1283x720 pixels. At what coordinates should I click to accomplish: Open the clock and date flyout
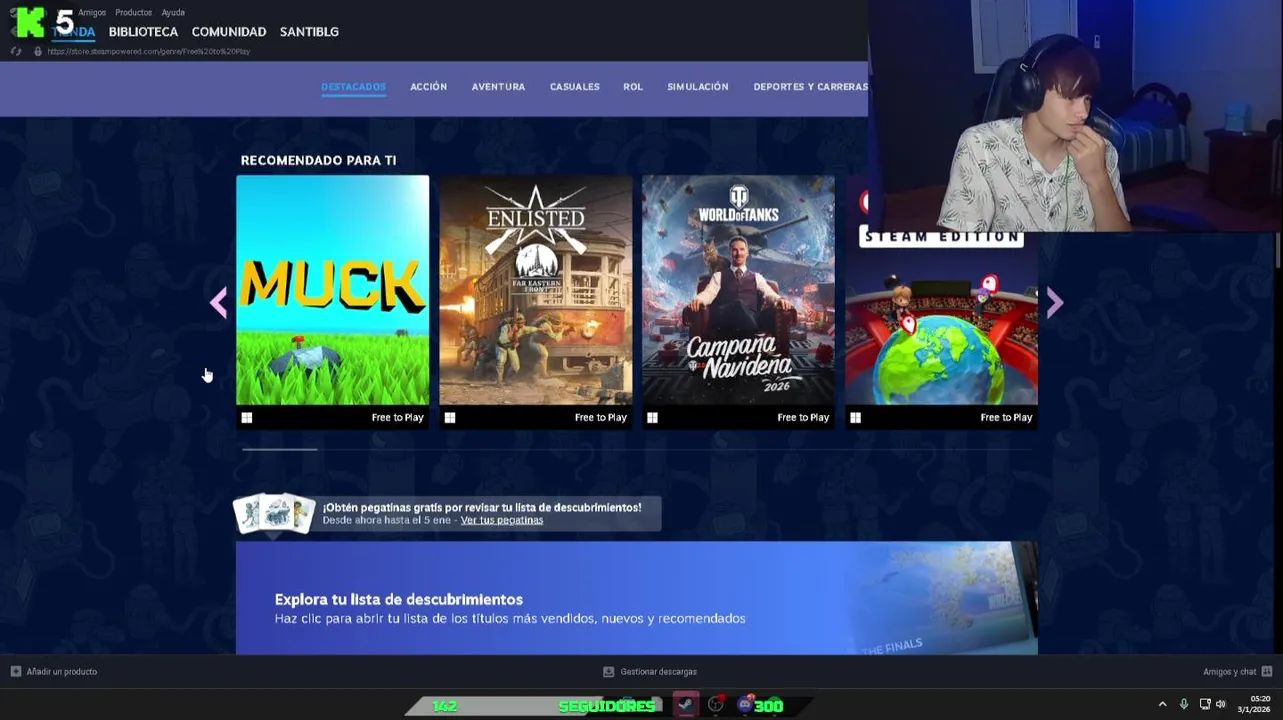pyautogui.click(x=1255, y=704)
